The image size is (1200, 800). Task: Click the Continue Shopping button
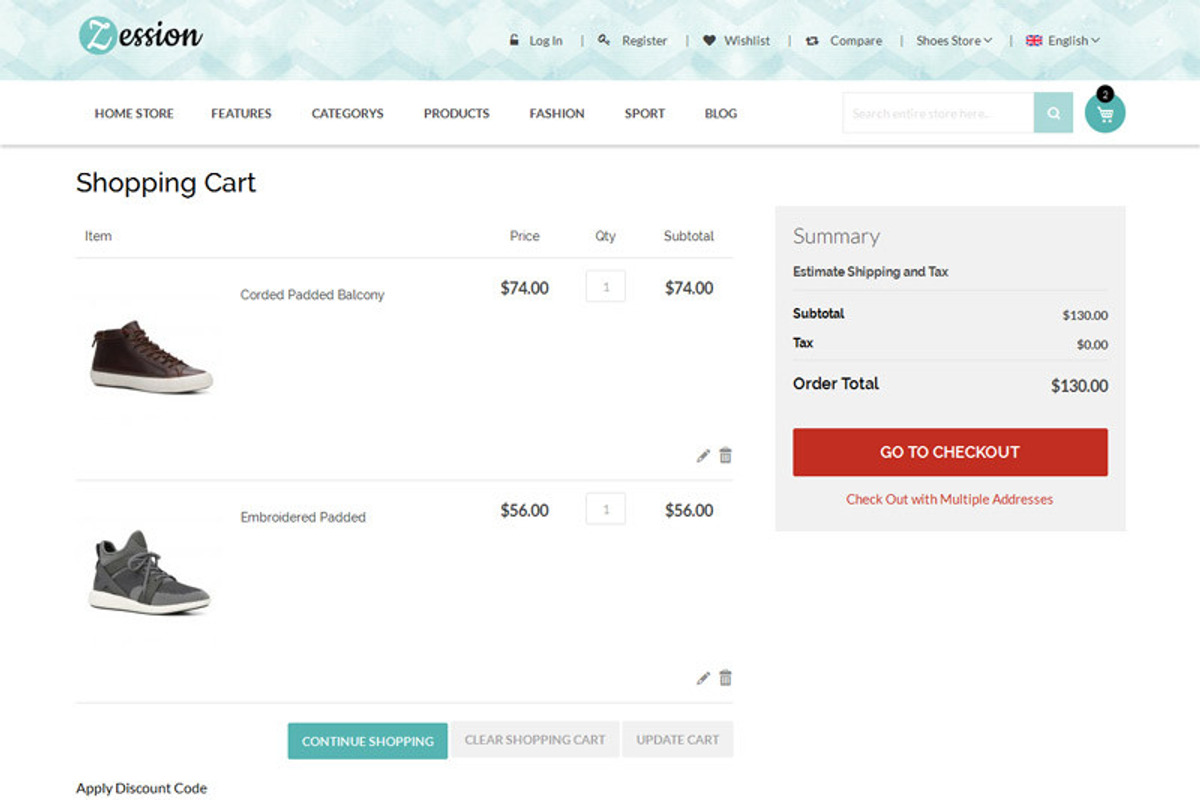point(368,741)
